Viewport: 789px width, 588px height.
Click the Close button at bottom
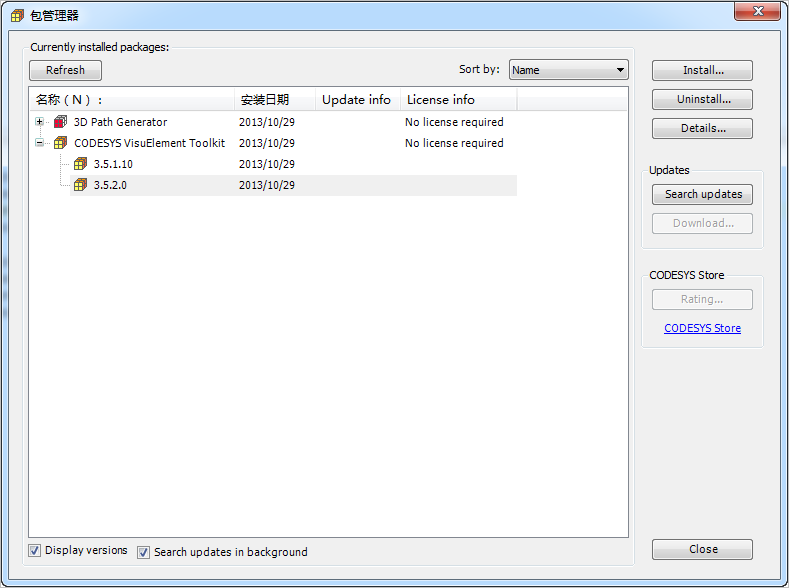coord(702,549)
